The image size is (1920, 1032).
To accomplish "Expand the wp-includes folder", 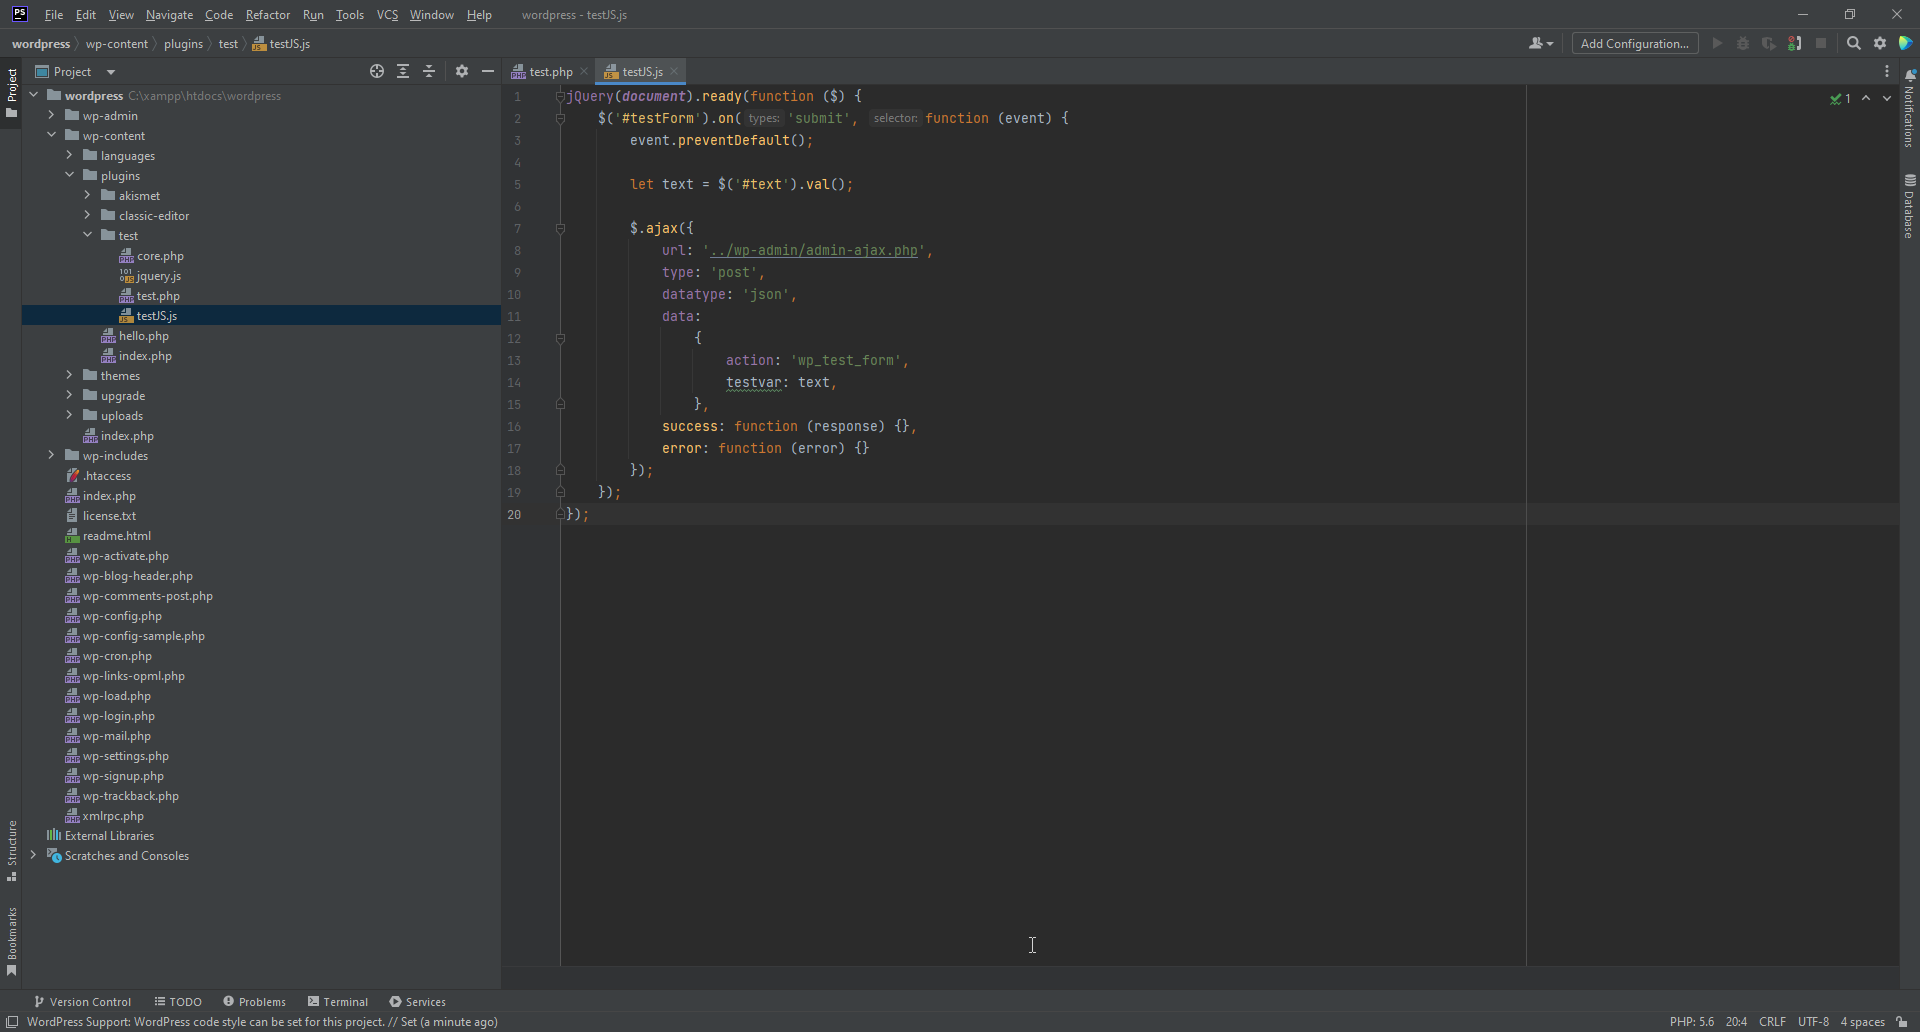I will (52, 455).
